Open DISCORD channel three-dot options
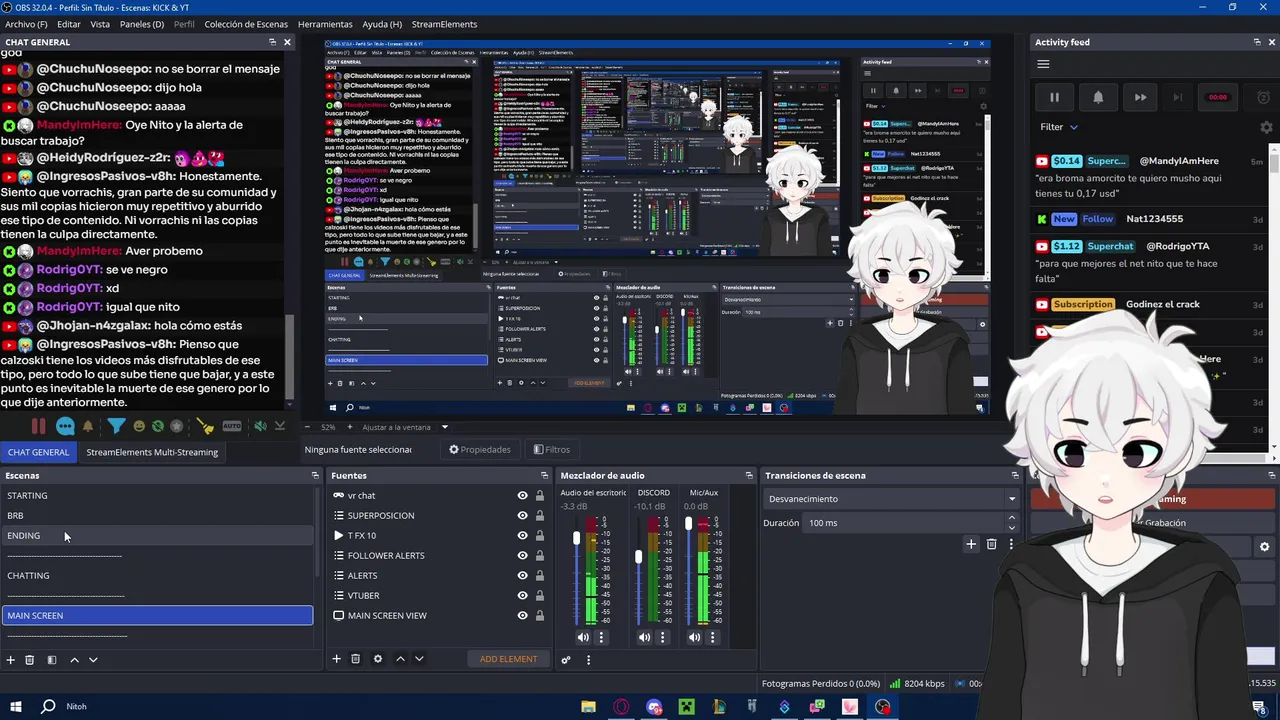The image size is (1280, 720). [662, 637]
